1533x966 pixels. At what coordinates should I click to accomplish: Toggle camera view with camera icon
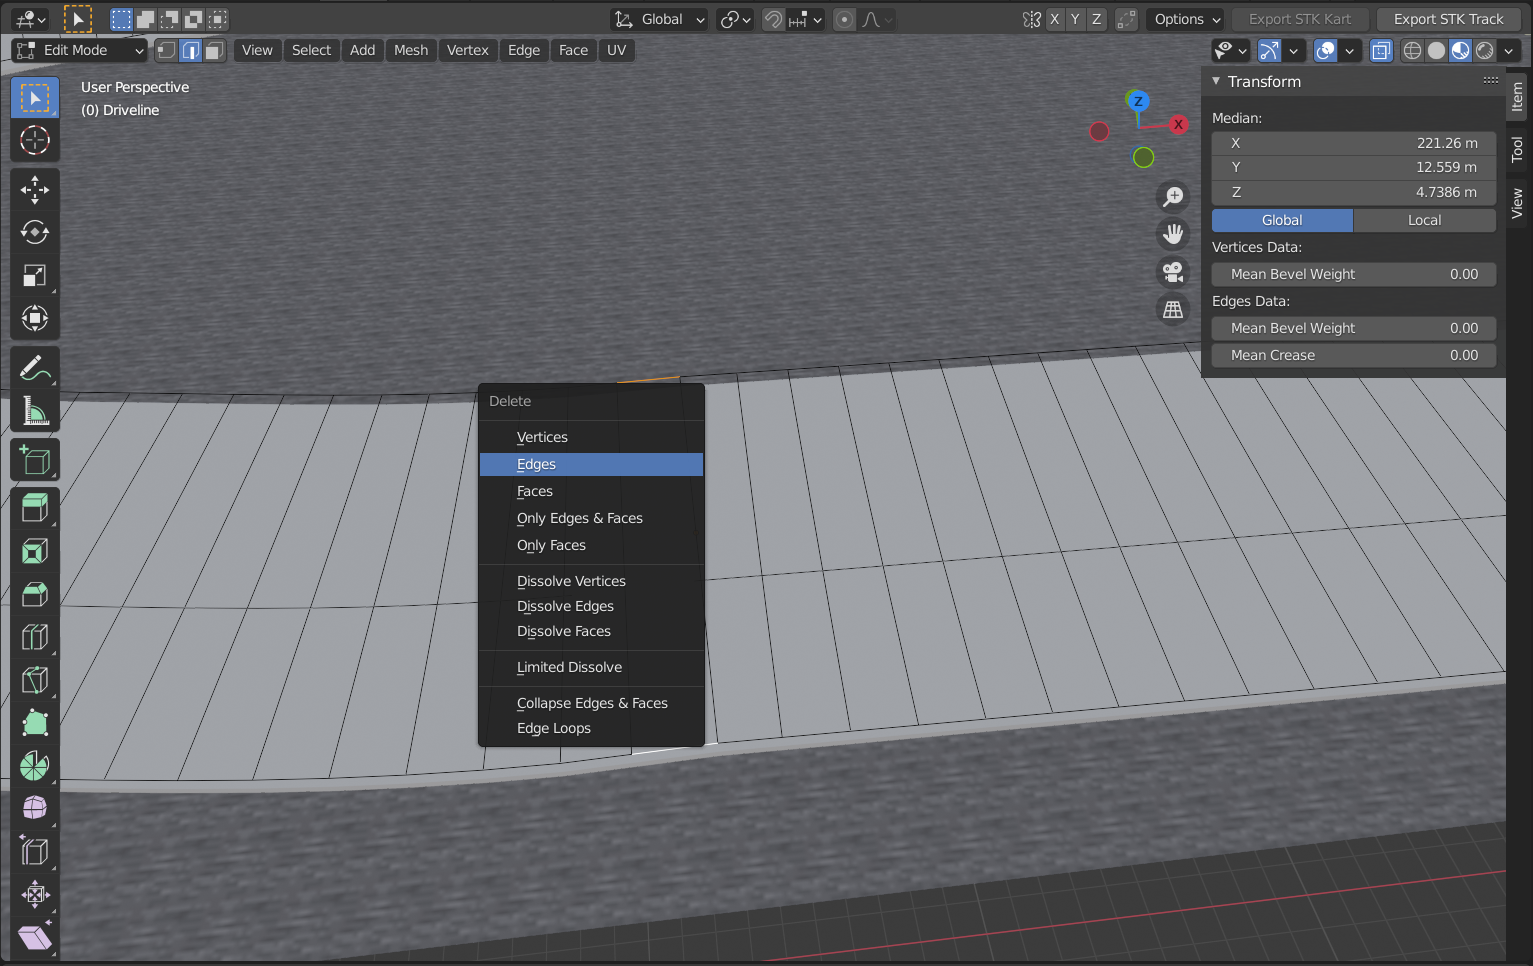tap(1173, 272)
